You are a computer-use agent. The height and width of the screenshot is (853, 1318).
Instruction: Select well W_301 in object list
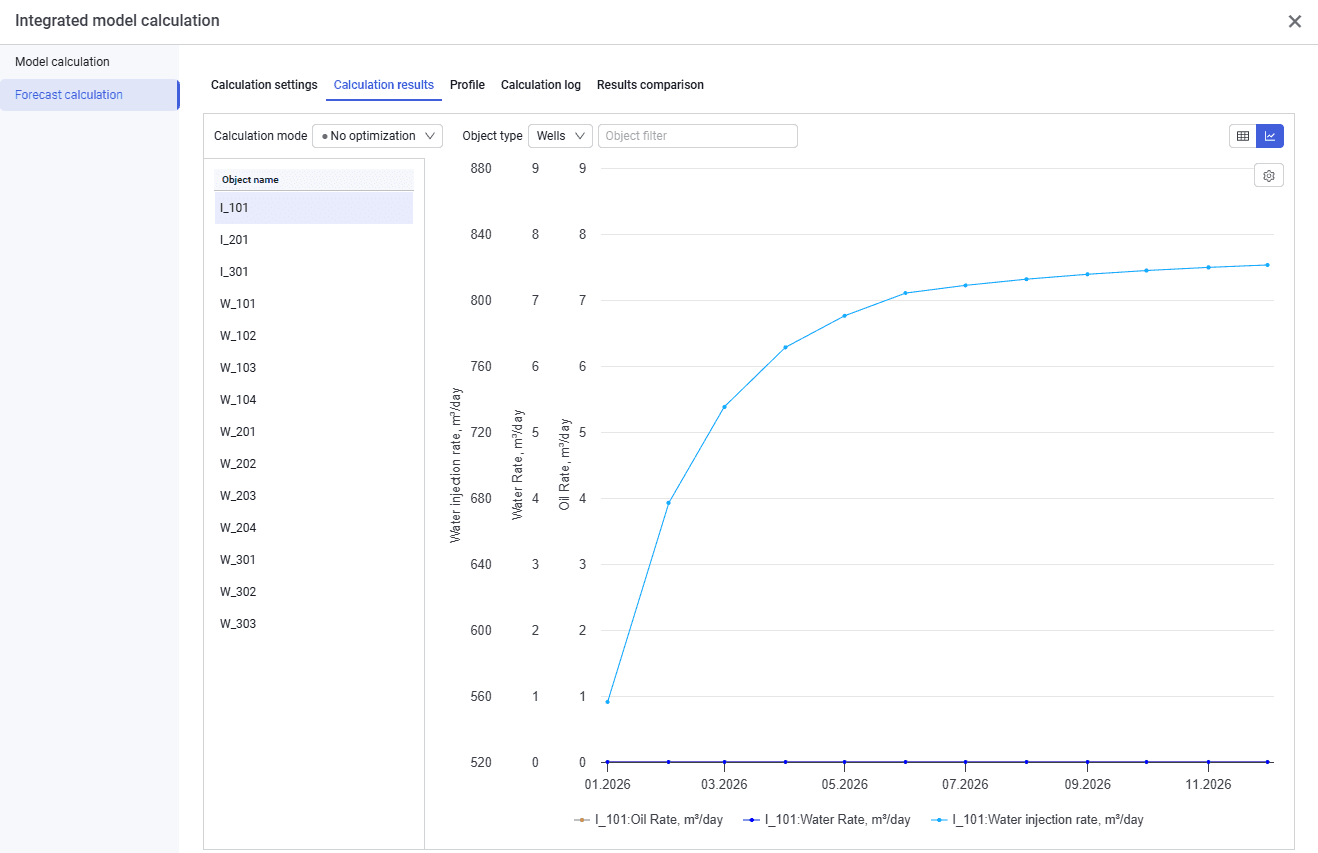[x=313, y=560]
